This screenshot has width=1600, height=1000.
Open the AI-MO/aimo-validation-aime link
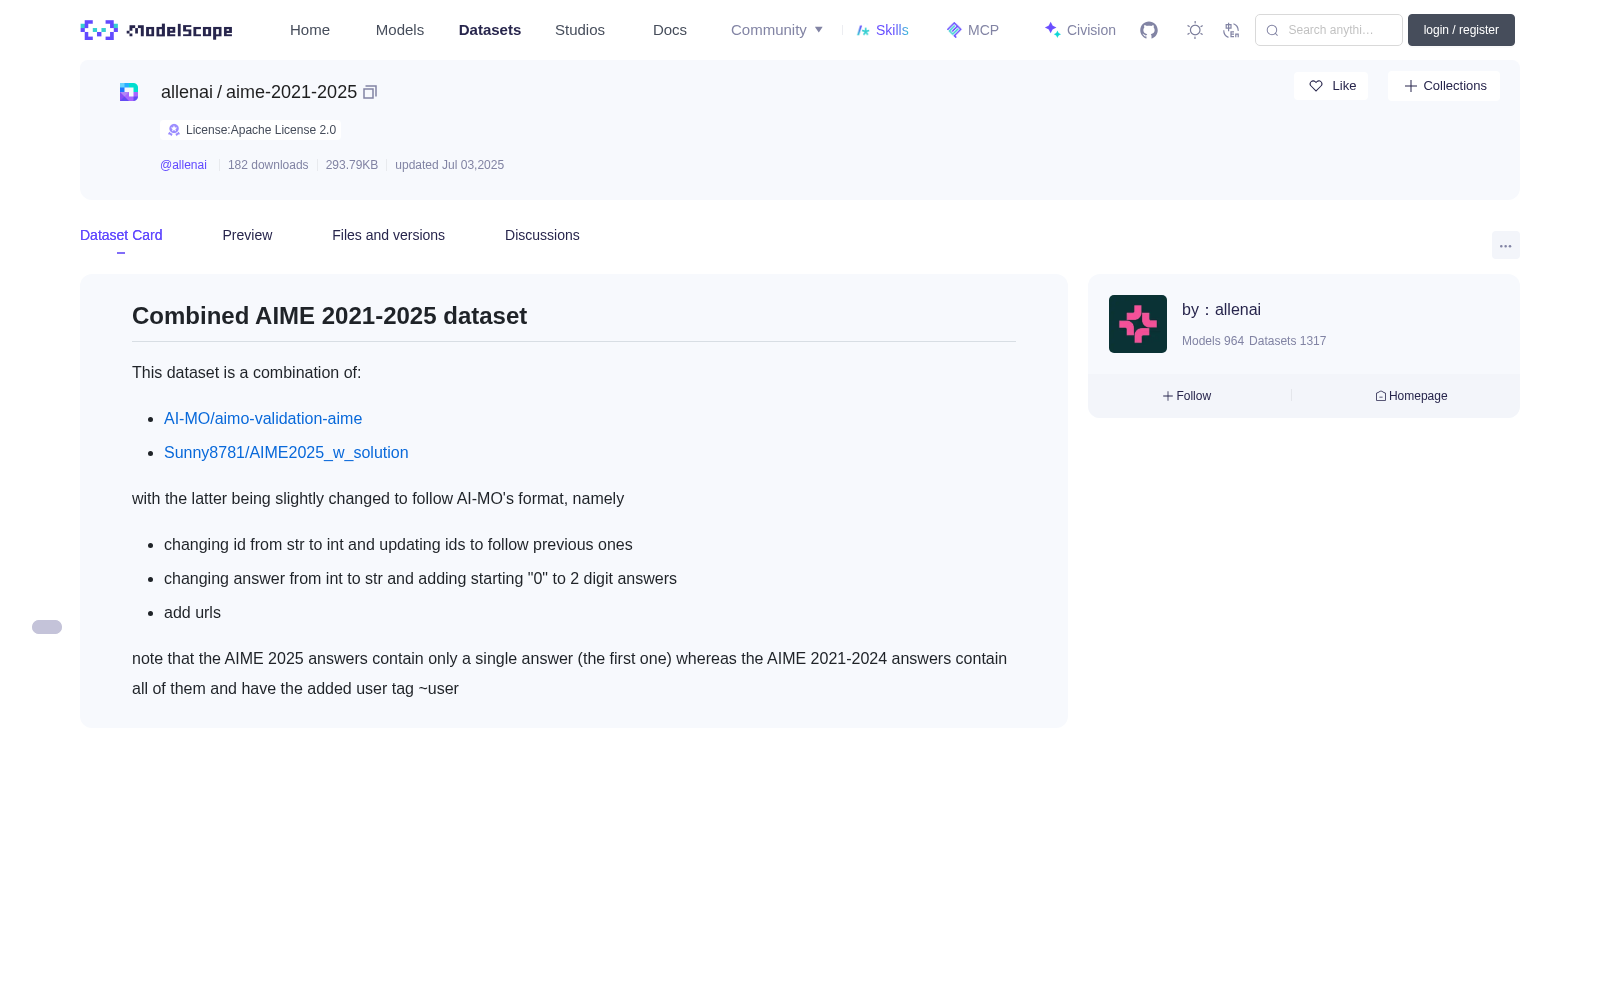click(263, 419)
